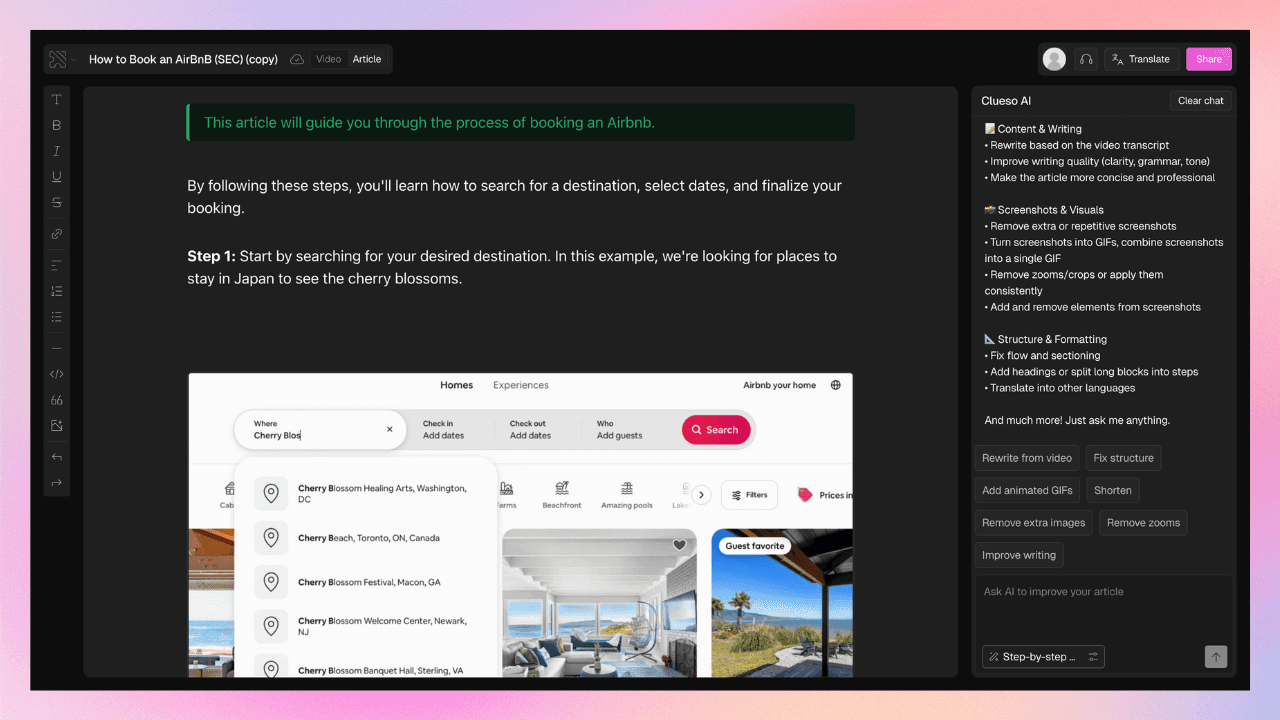Image resolution: width=1280 pixels, height=720 pixels.
Task: Click the Cherry Beach, Toronto suggestion
Action: tap(366, 538)
